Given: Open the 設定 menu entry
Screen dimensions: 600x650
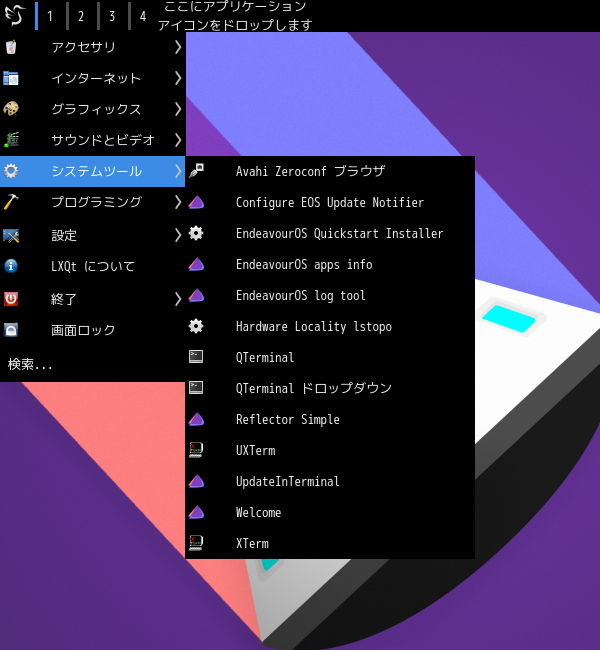Looking at the screenshot, I should point(92,235).
